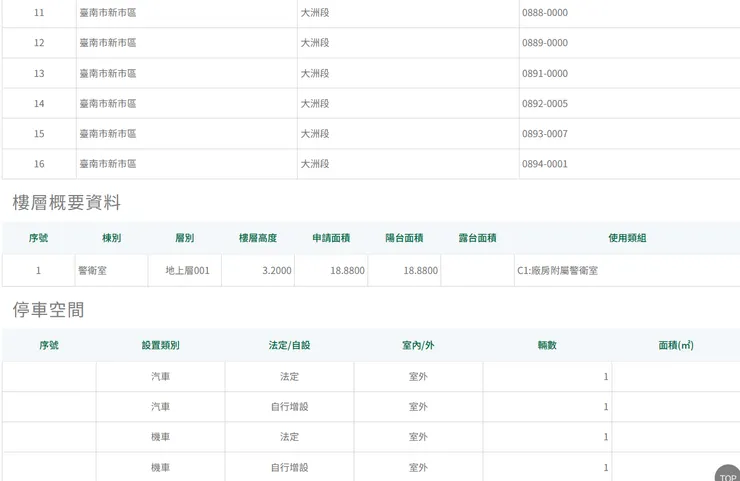Select row number 13 cell

click(39, 74)
